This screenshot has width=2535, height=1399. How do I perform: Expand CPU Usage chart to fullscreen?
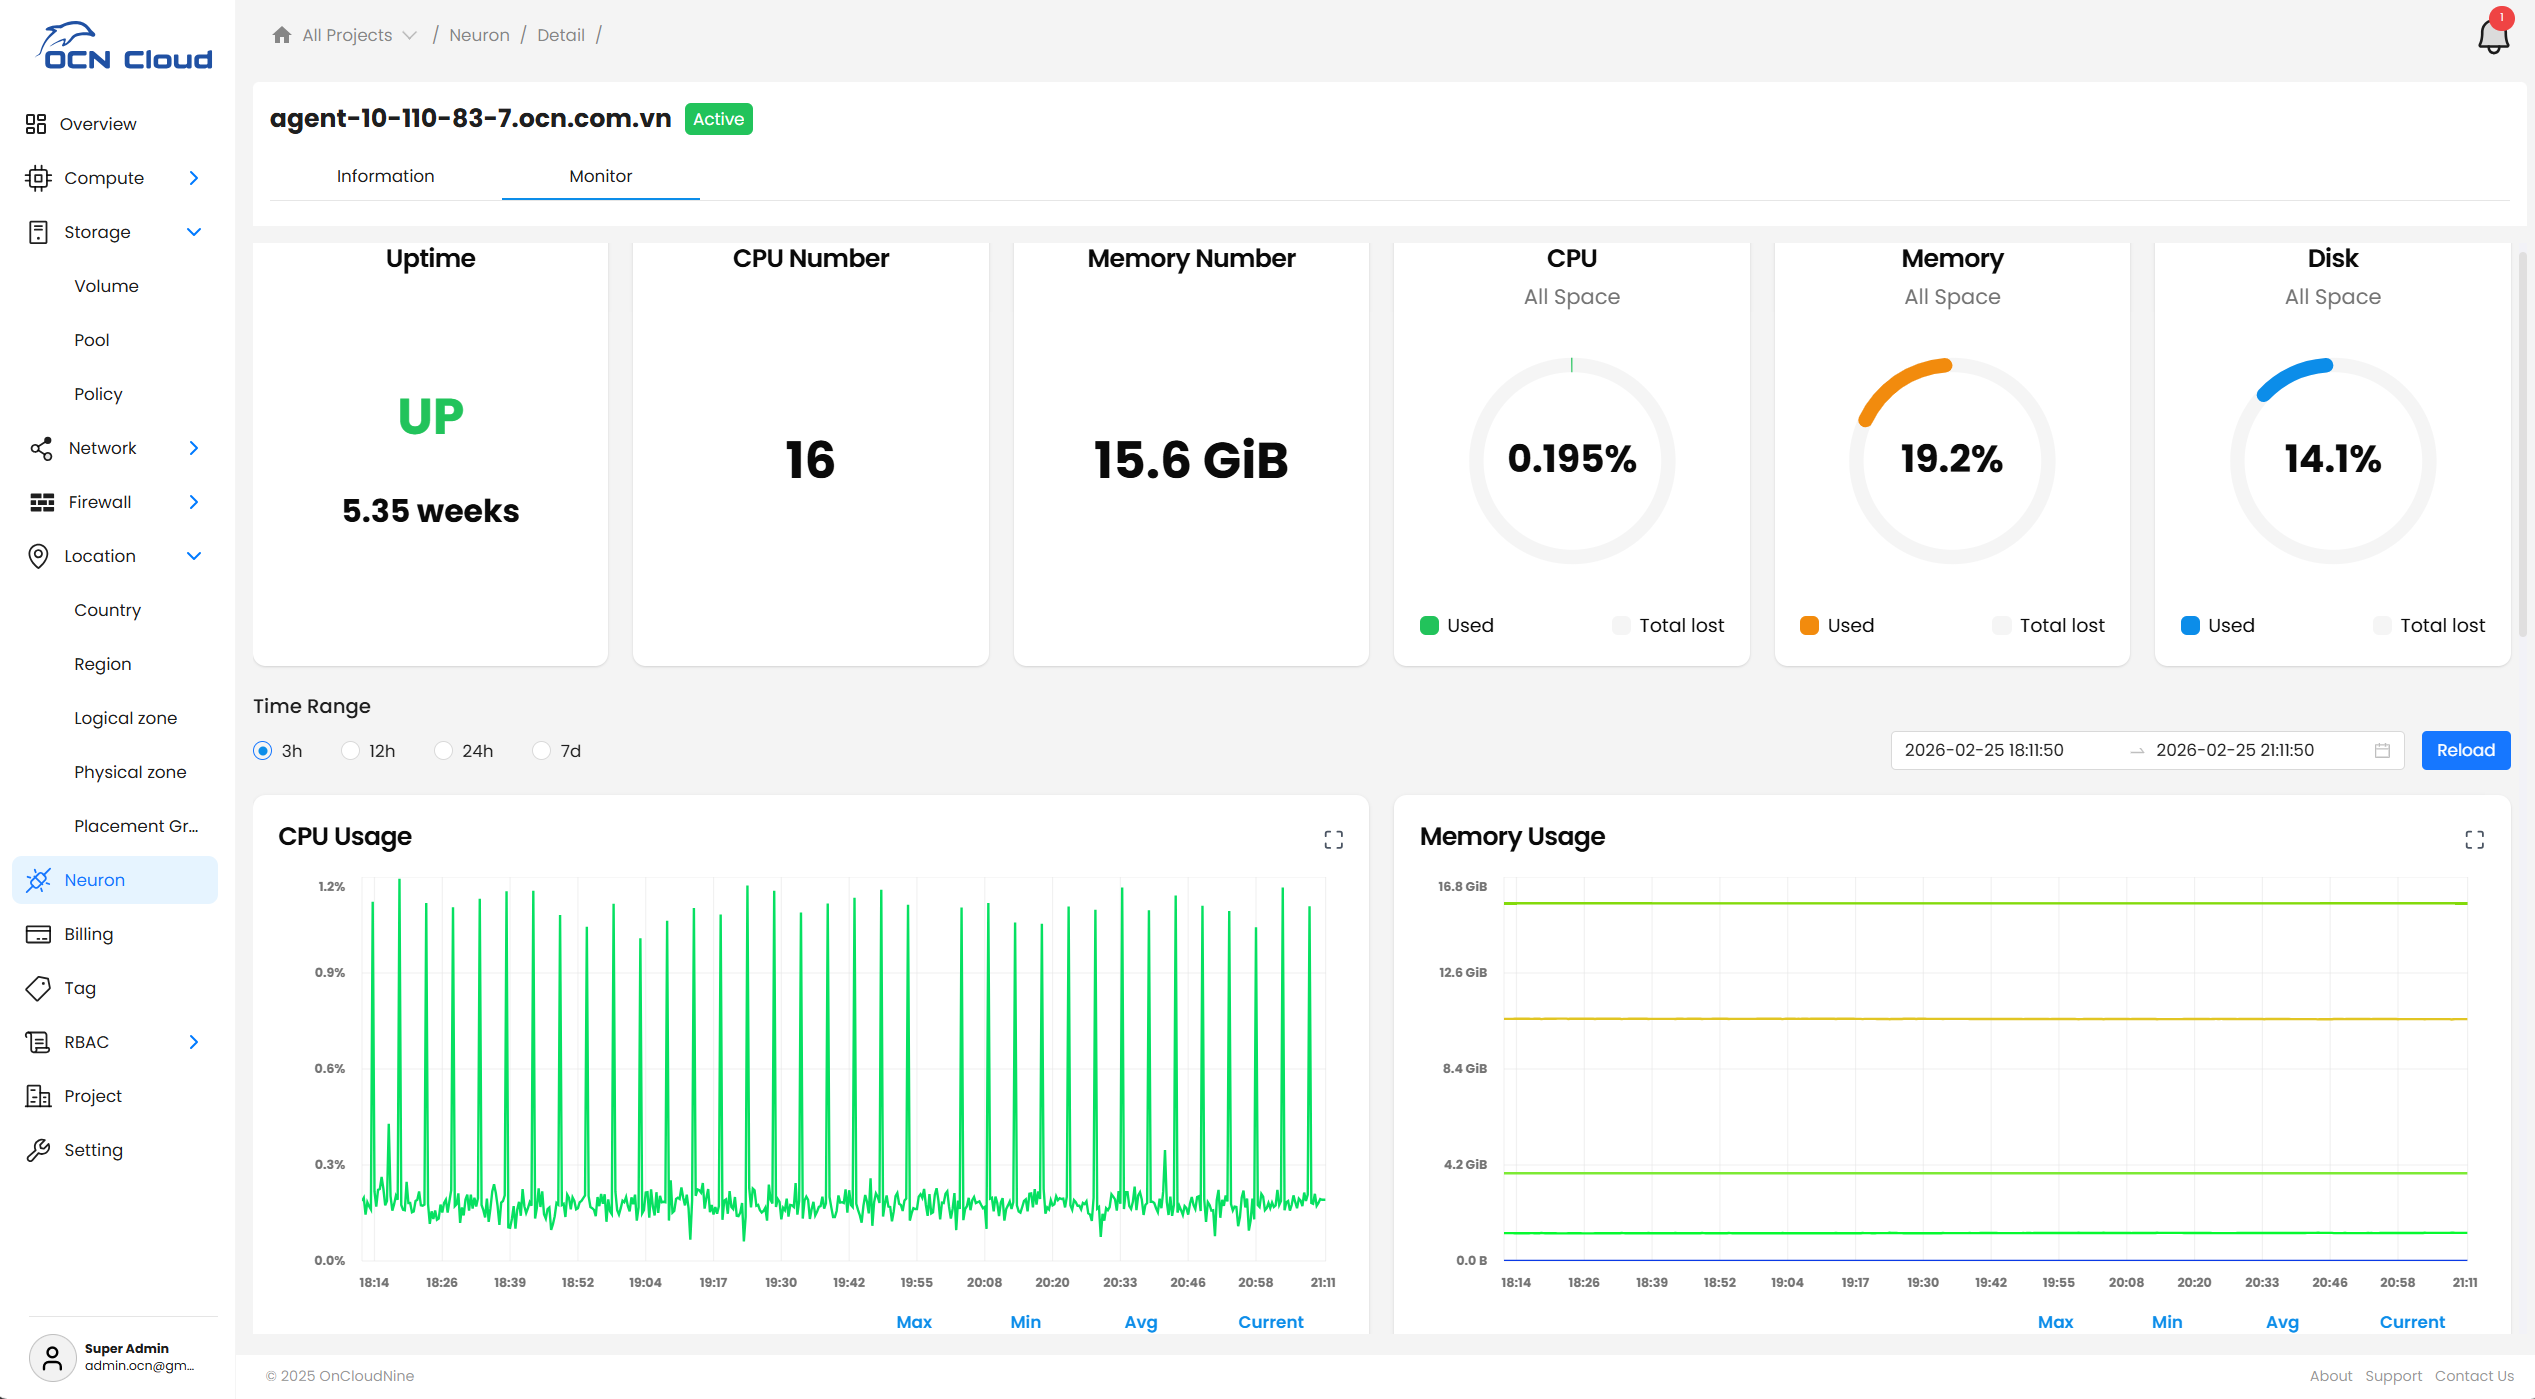point(1333,840)
